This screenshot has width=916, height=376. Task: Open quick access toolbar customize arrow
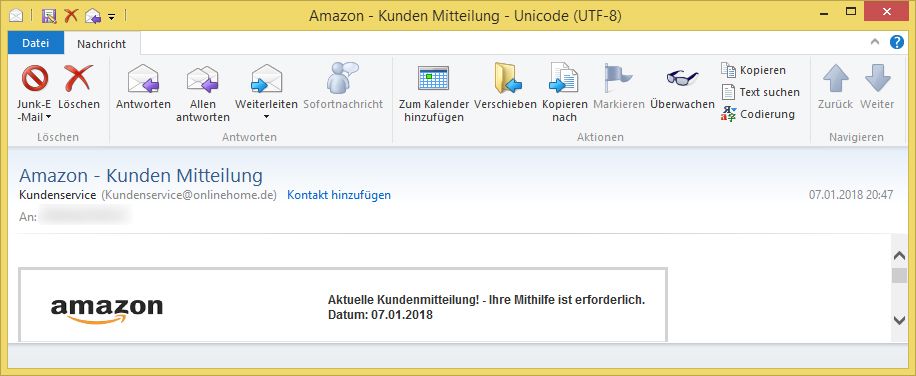tap(112, 16)
